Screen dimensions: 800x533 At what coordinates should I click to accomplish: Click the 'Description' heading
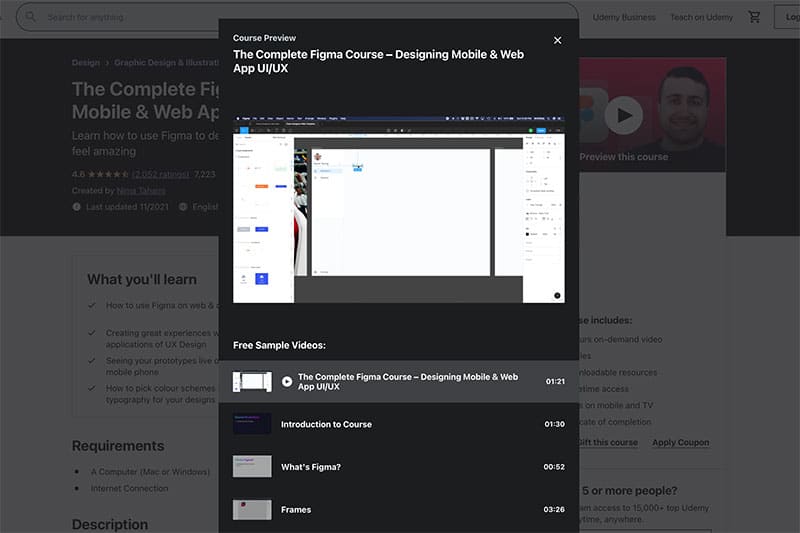110,524
